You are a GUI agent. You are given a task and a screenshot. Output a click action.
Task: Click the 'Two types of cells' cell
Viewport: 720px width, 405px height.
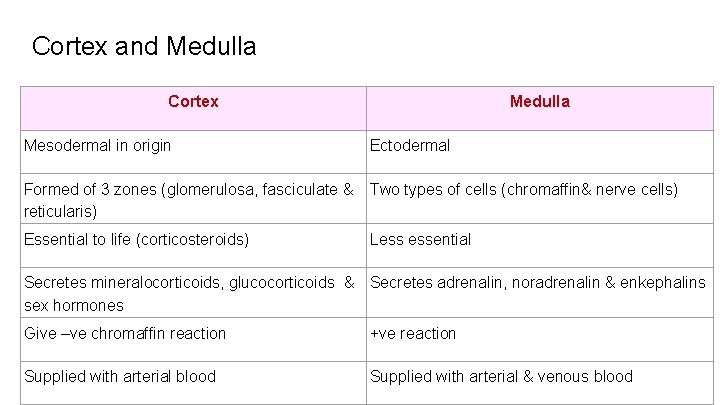523,189
